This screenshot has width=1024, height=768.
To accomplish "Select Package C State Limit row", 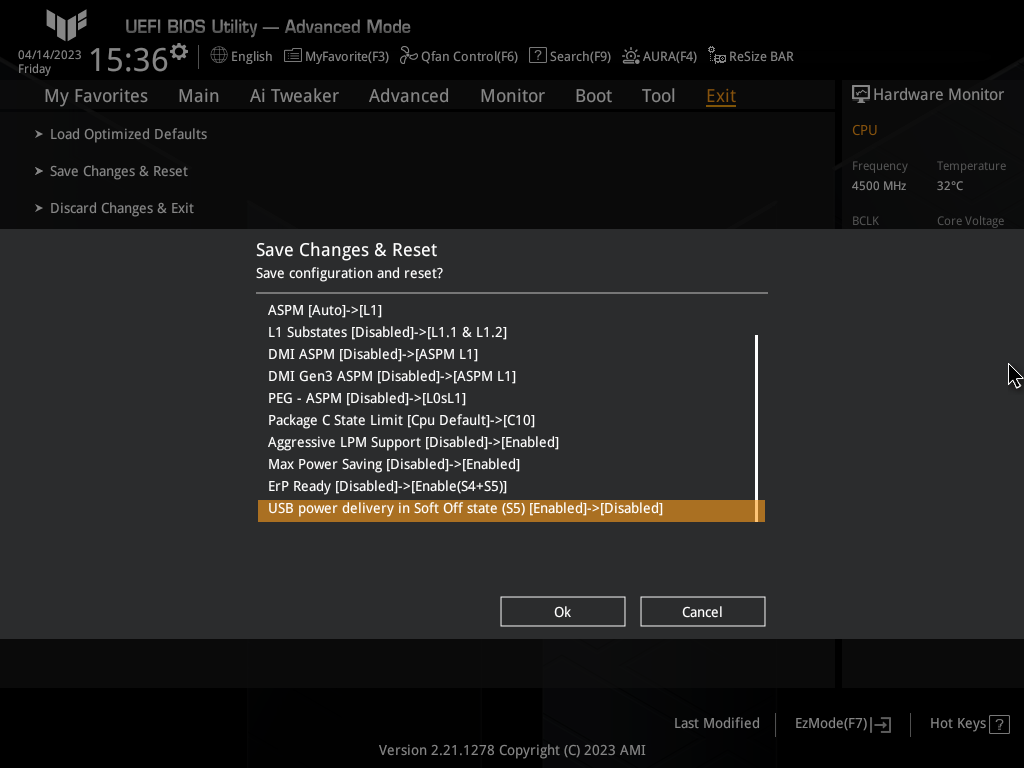I will (511, 420).
